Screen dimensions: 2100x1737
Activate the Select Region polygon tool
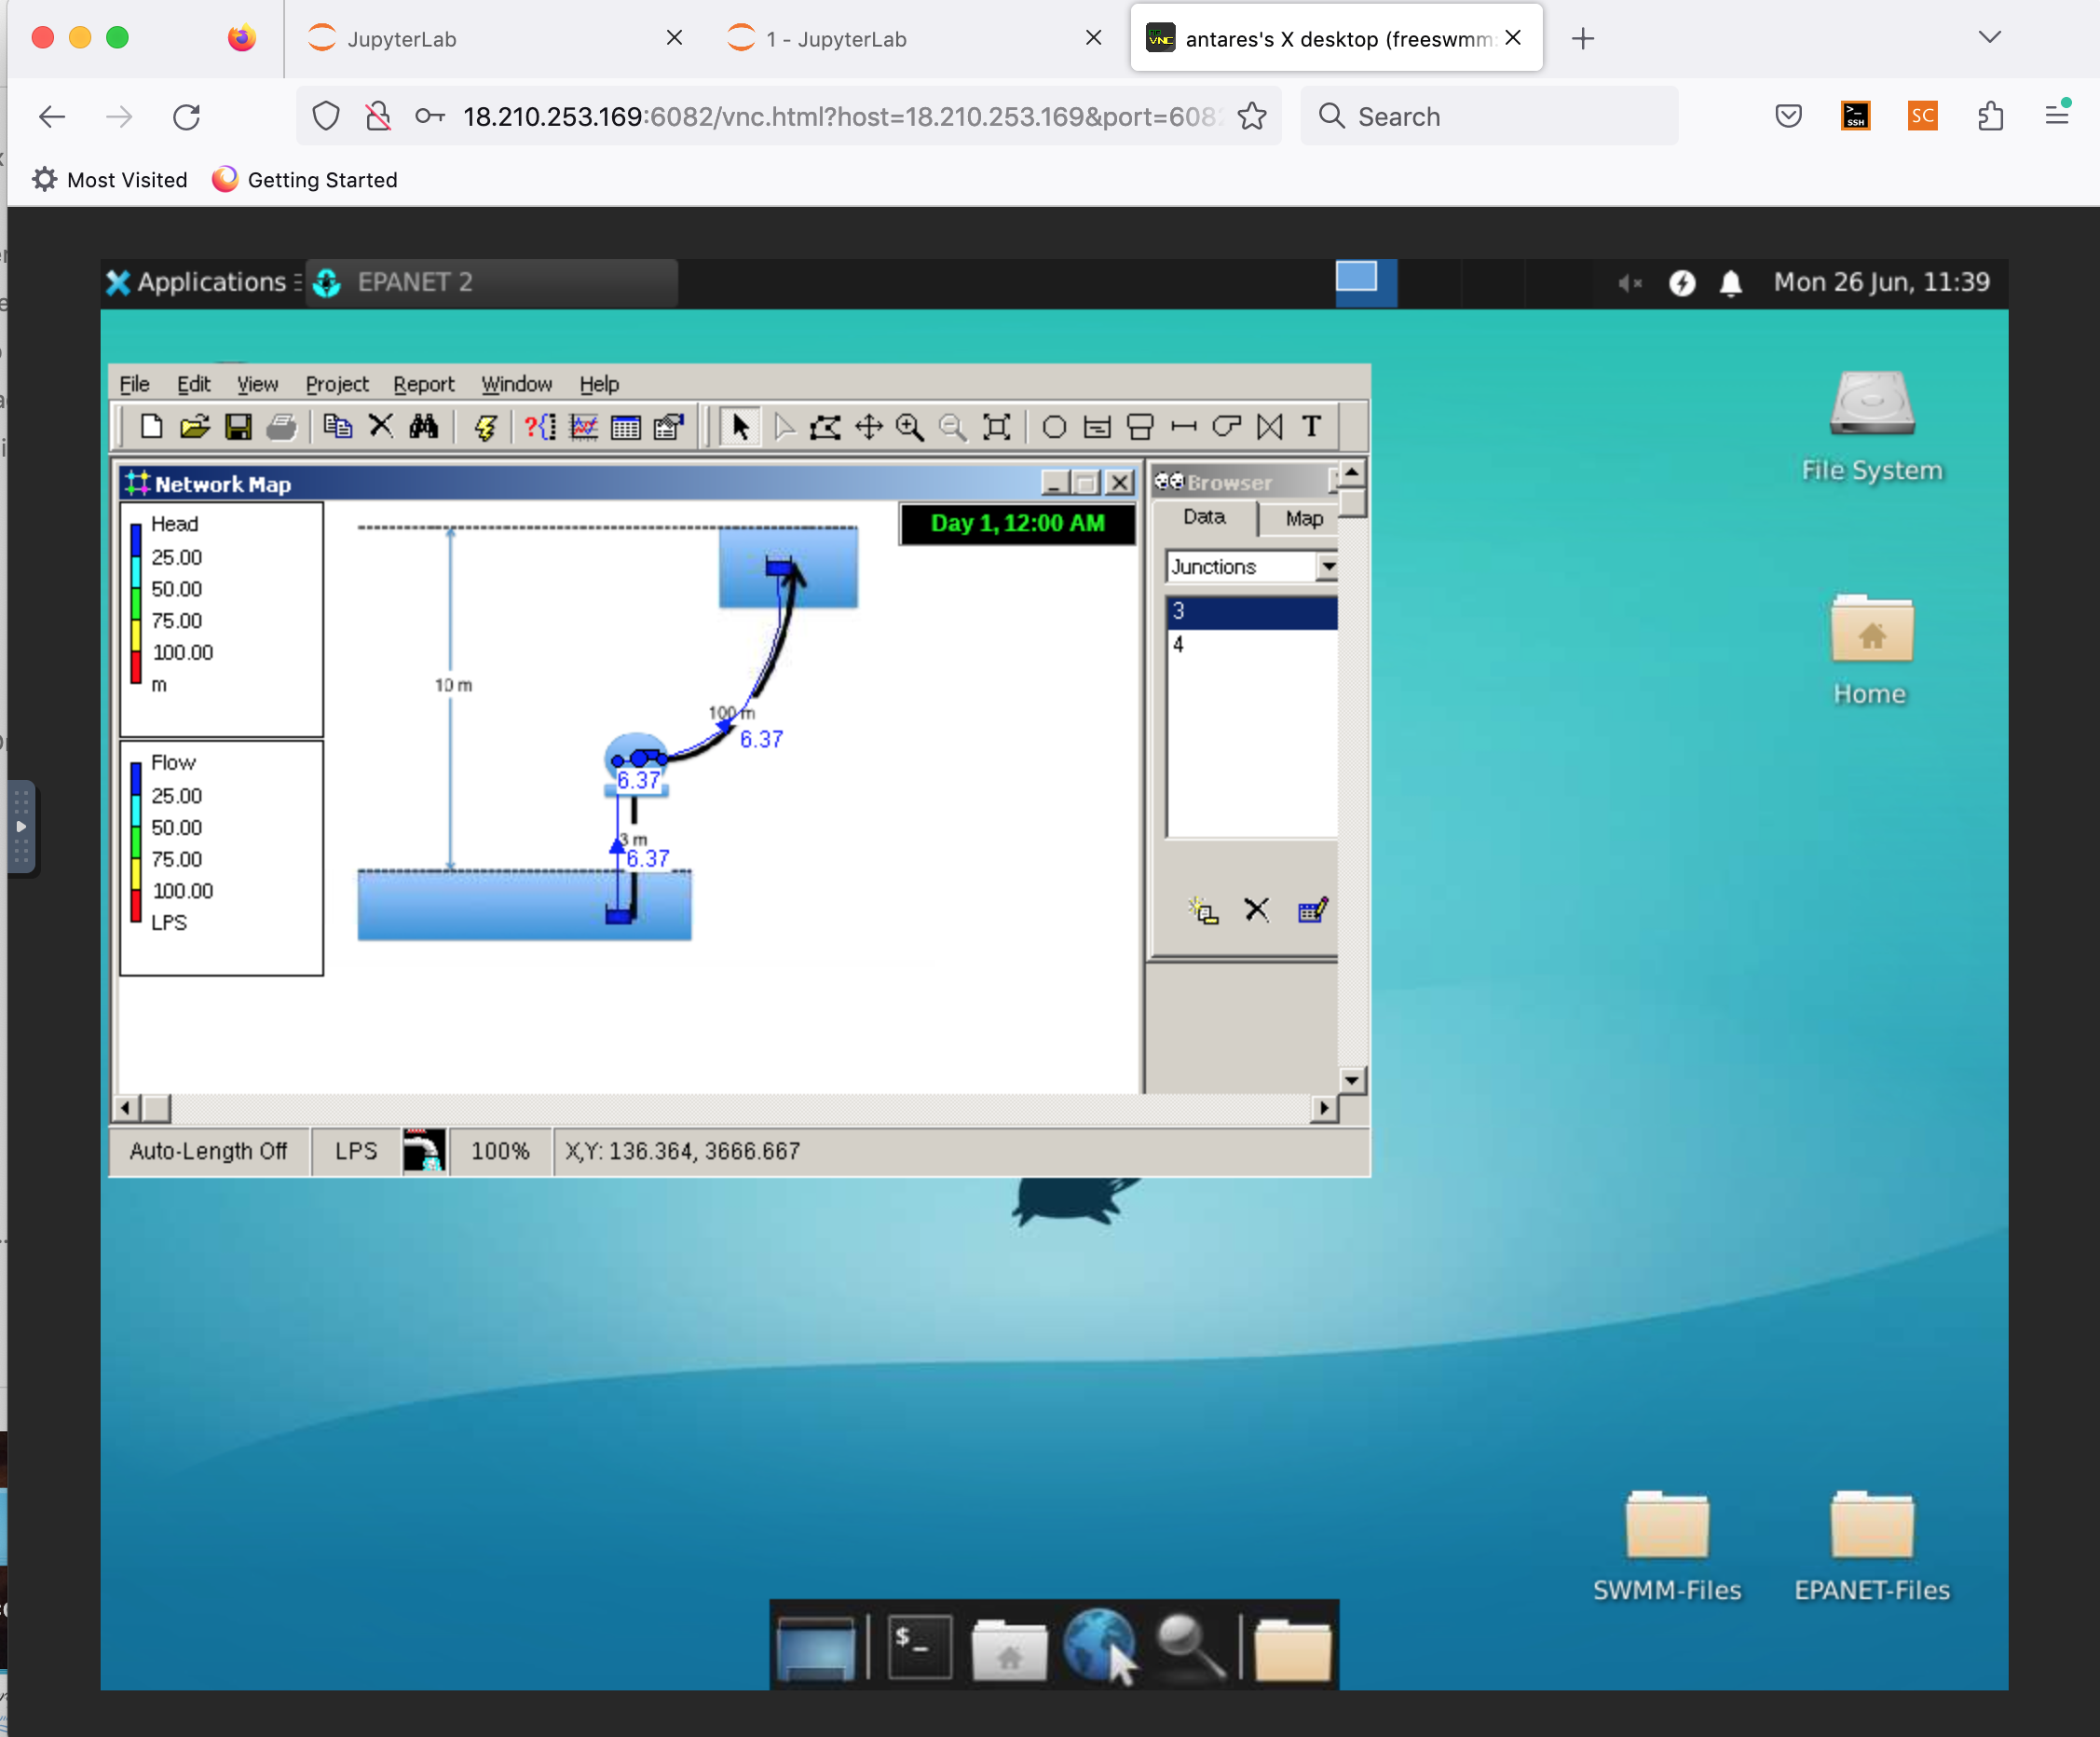coord(826,427)
